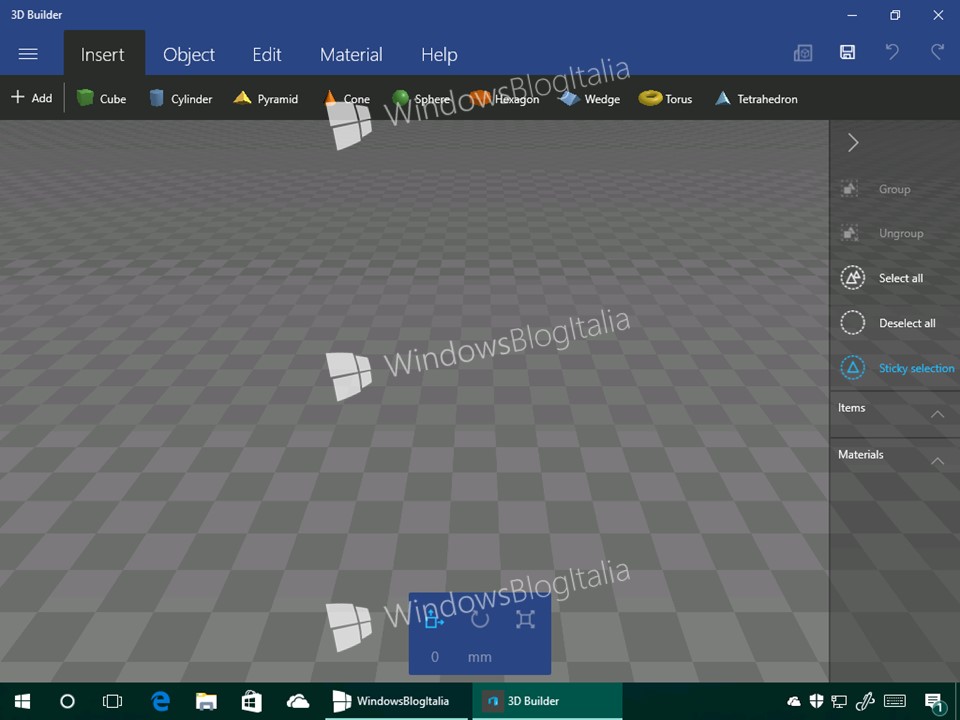The height and width of the screenshot is (720, 960).
Task: Open Windows Ink Workspace pen icon
Action: [x=865, y=701]
